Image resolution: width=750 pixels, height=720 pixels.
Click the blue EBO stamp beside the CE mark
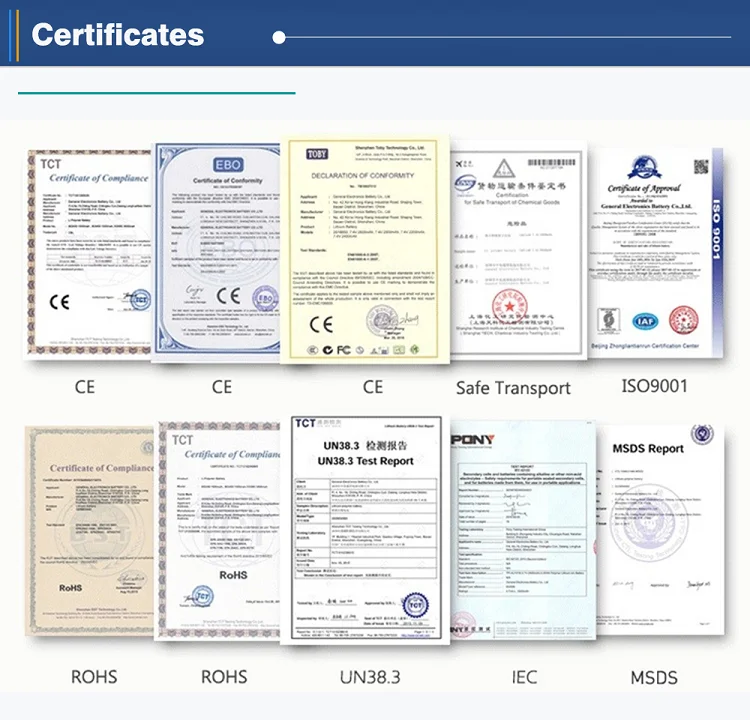(x=265, y=298)
